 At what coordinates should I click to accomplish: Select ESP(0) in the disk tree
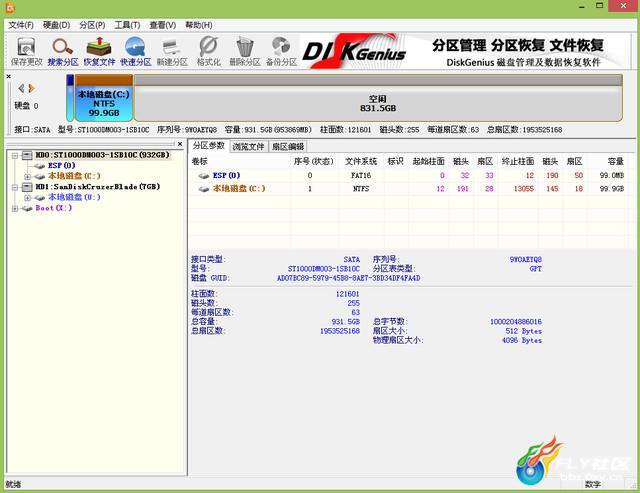[x=62, y=166]
